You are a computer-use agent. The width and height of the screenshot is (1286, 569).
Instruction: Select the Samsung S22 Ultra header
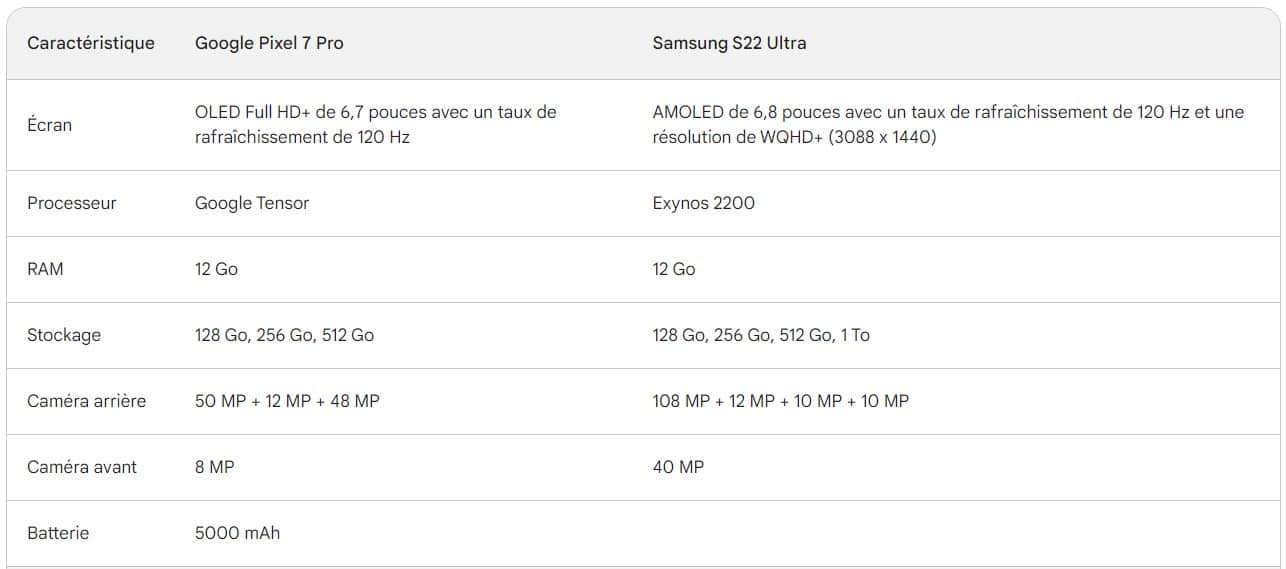click(729, 43)
